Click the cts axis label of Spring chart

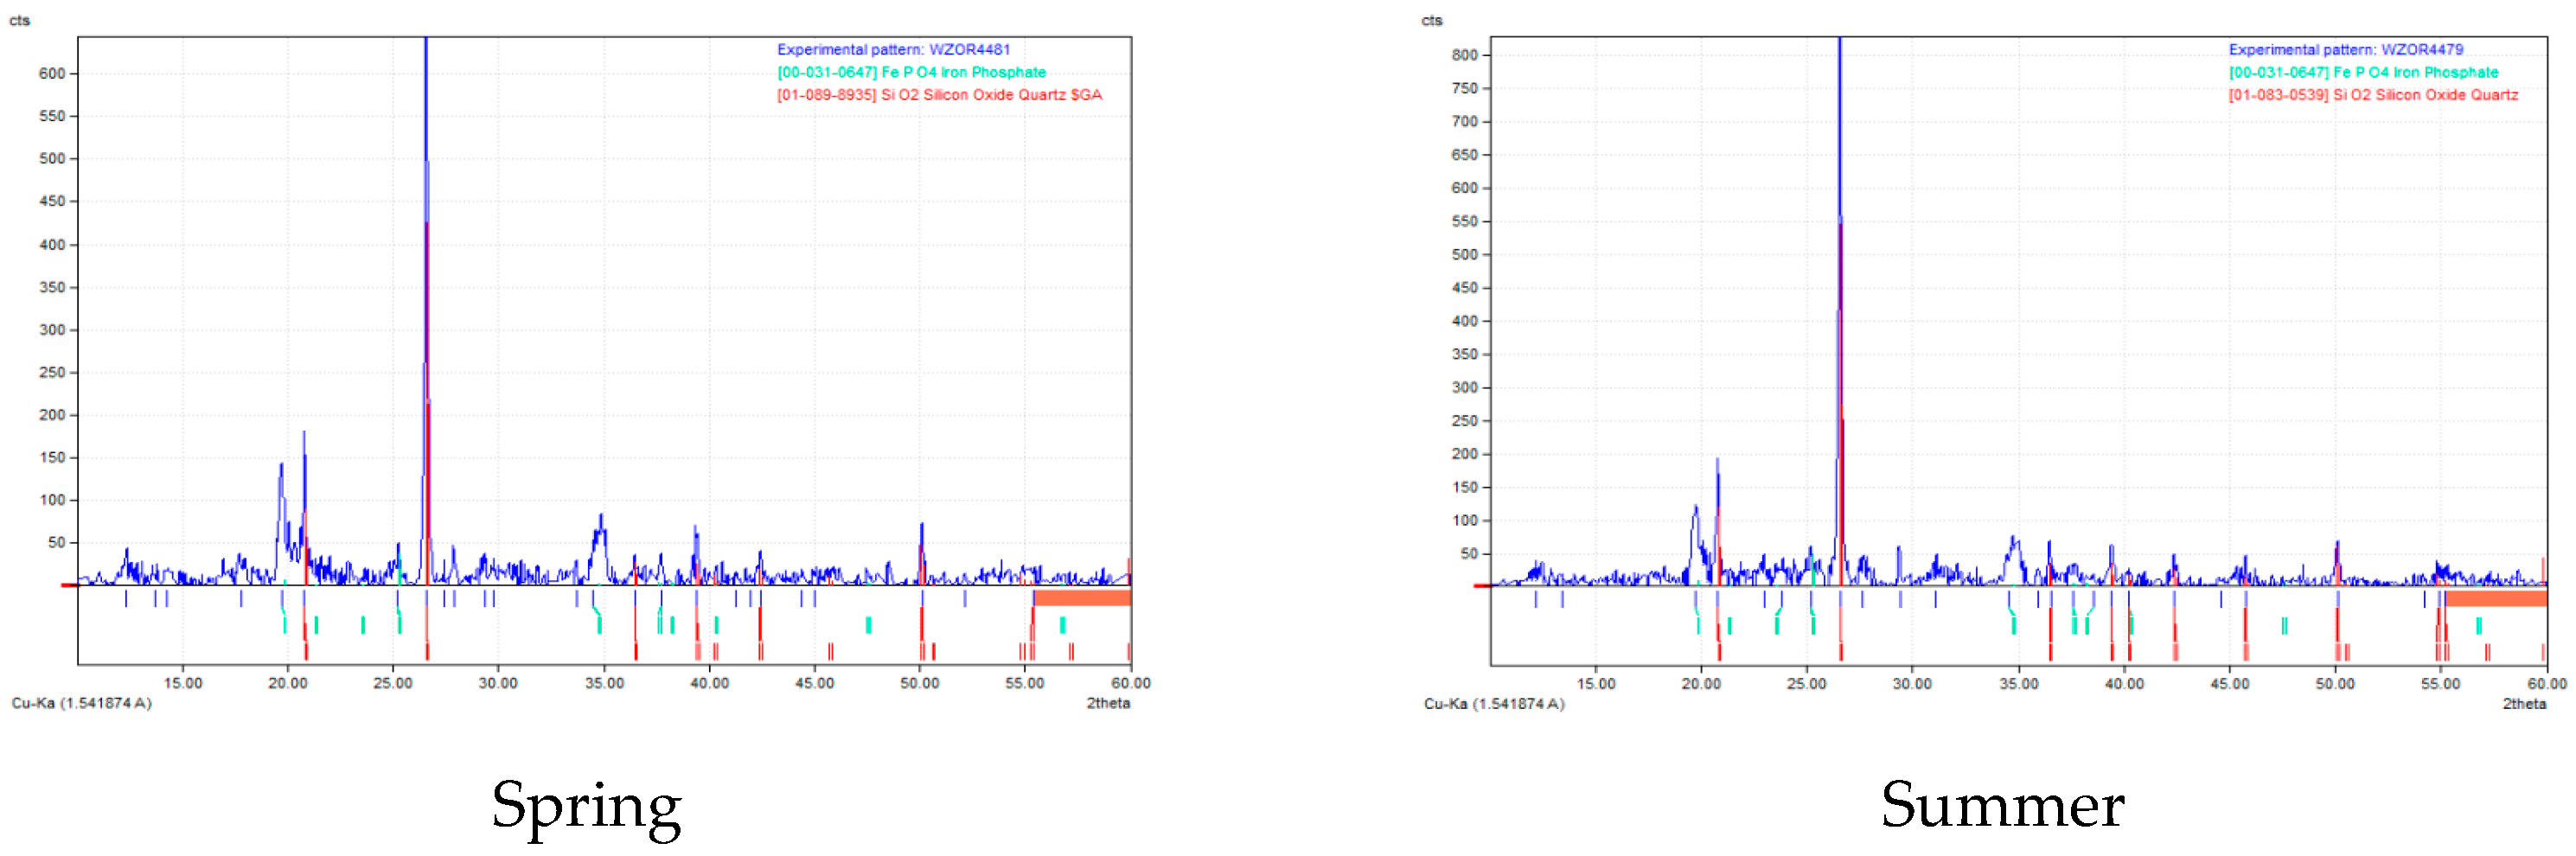coord(20,20)
